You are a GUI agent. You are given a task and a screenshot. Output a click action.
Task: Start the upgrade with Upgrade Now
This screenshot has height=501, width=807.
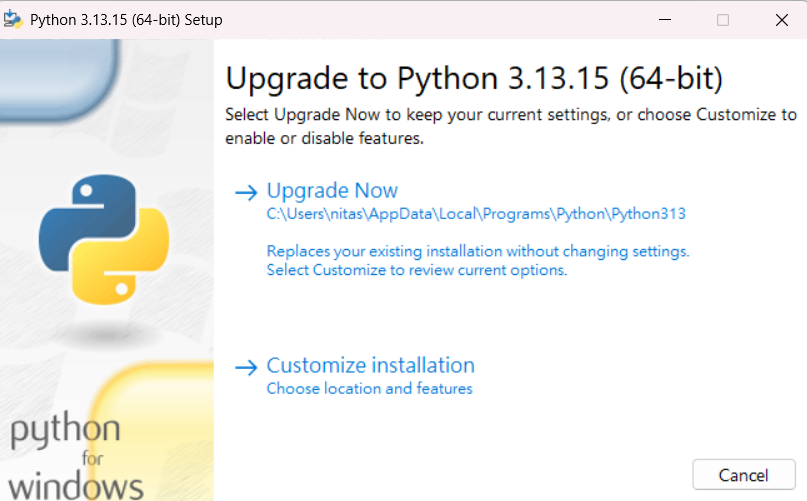332,191
